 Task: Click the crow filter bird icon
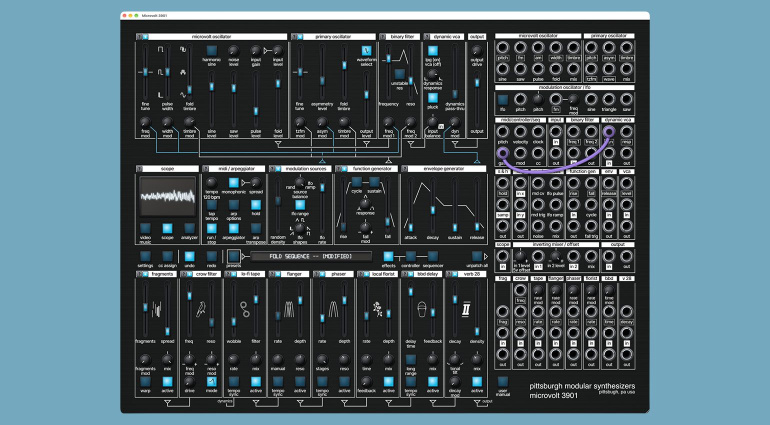200,310
